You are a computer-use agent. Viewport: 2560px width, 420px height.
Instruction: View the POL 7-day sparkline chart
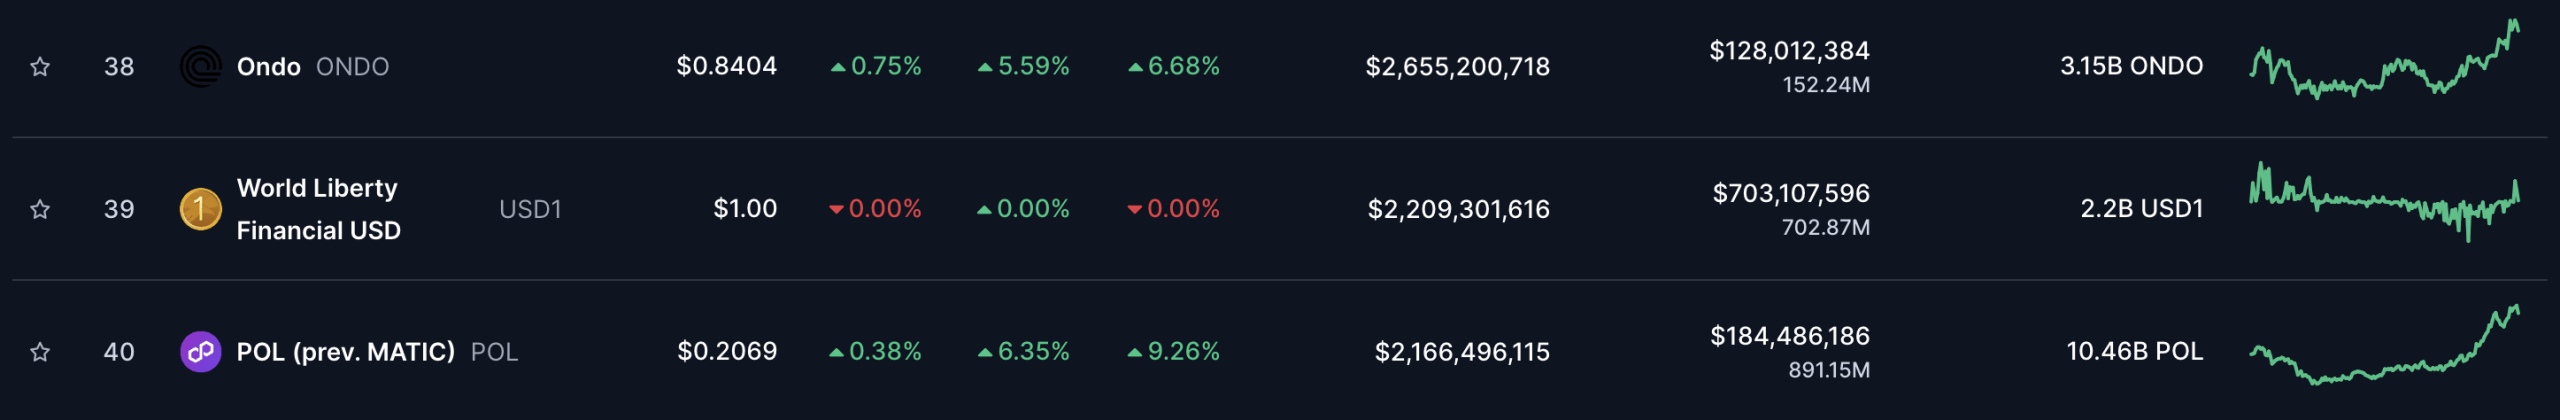(x=2384, y=345)
